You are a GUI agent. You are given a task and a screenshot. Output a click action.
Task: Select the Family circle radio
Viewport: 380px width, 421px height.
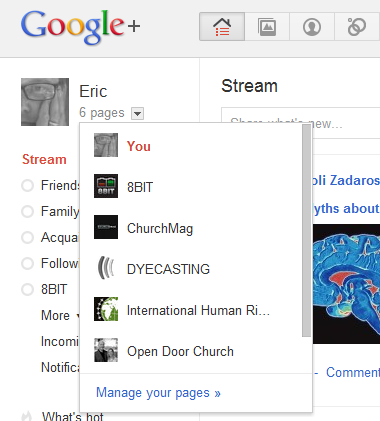point(27,211)
